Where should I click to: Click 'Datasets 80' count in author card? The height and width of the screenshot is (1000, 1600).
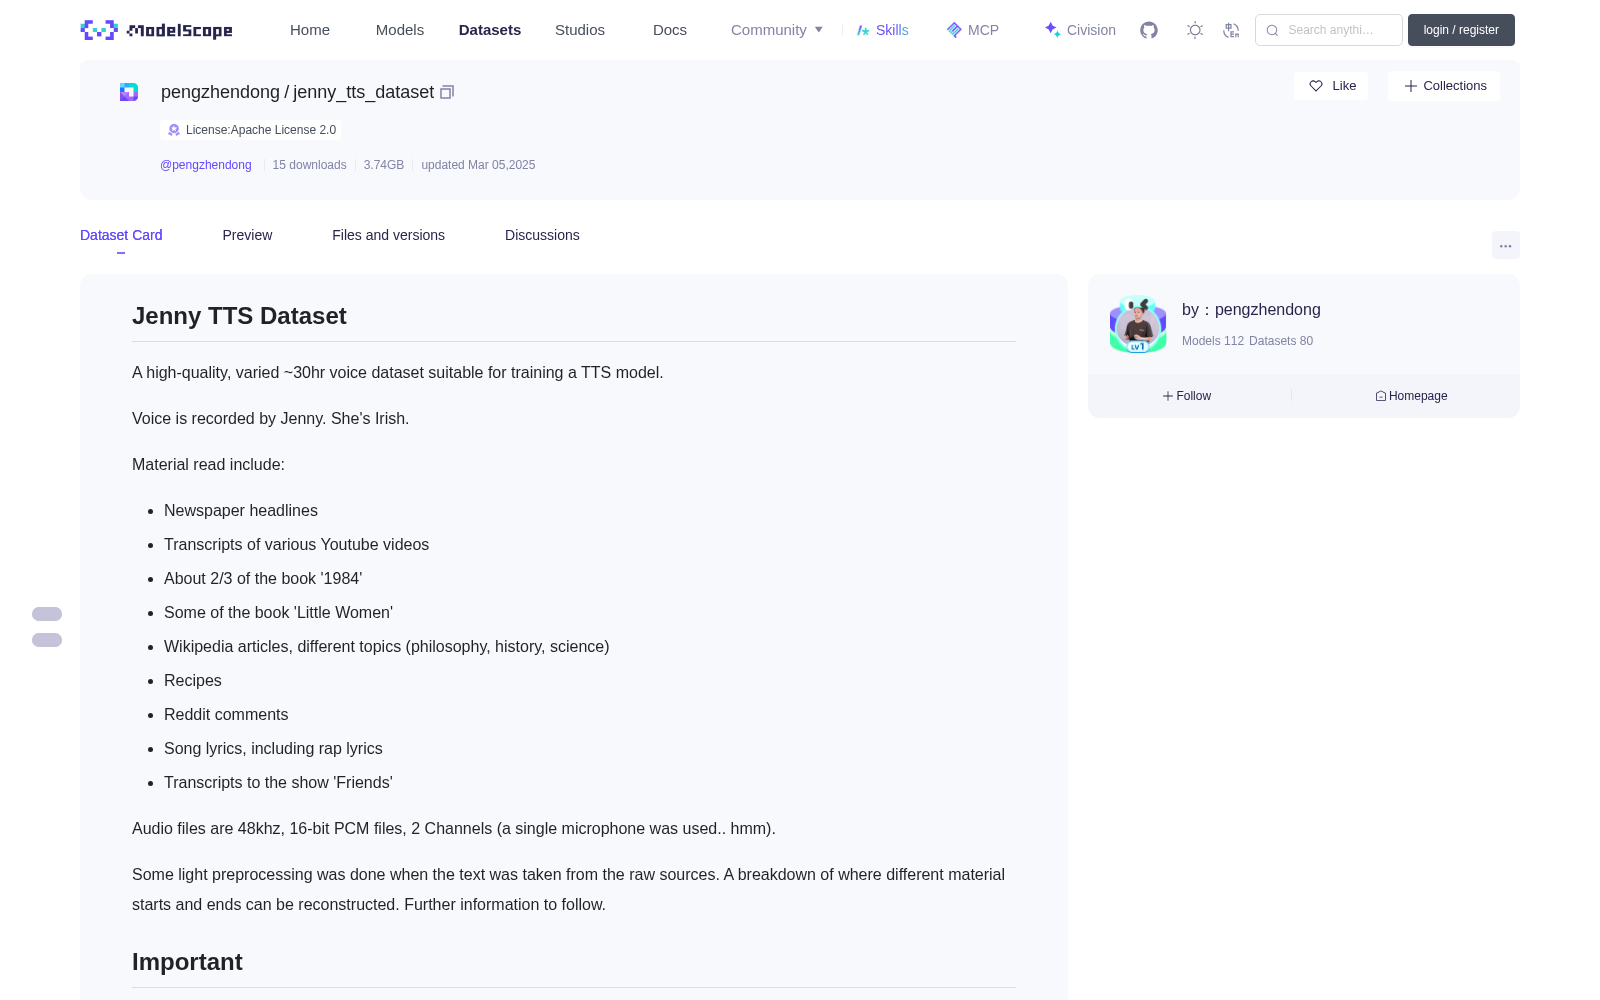[1281, 341]
